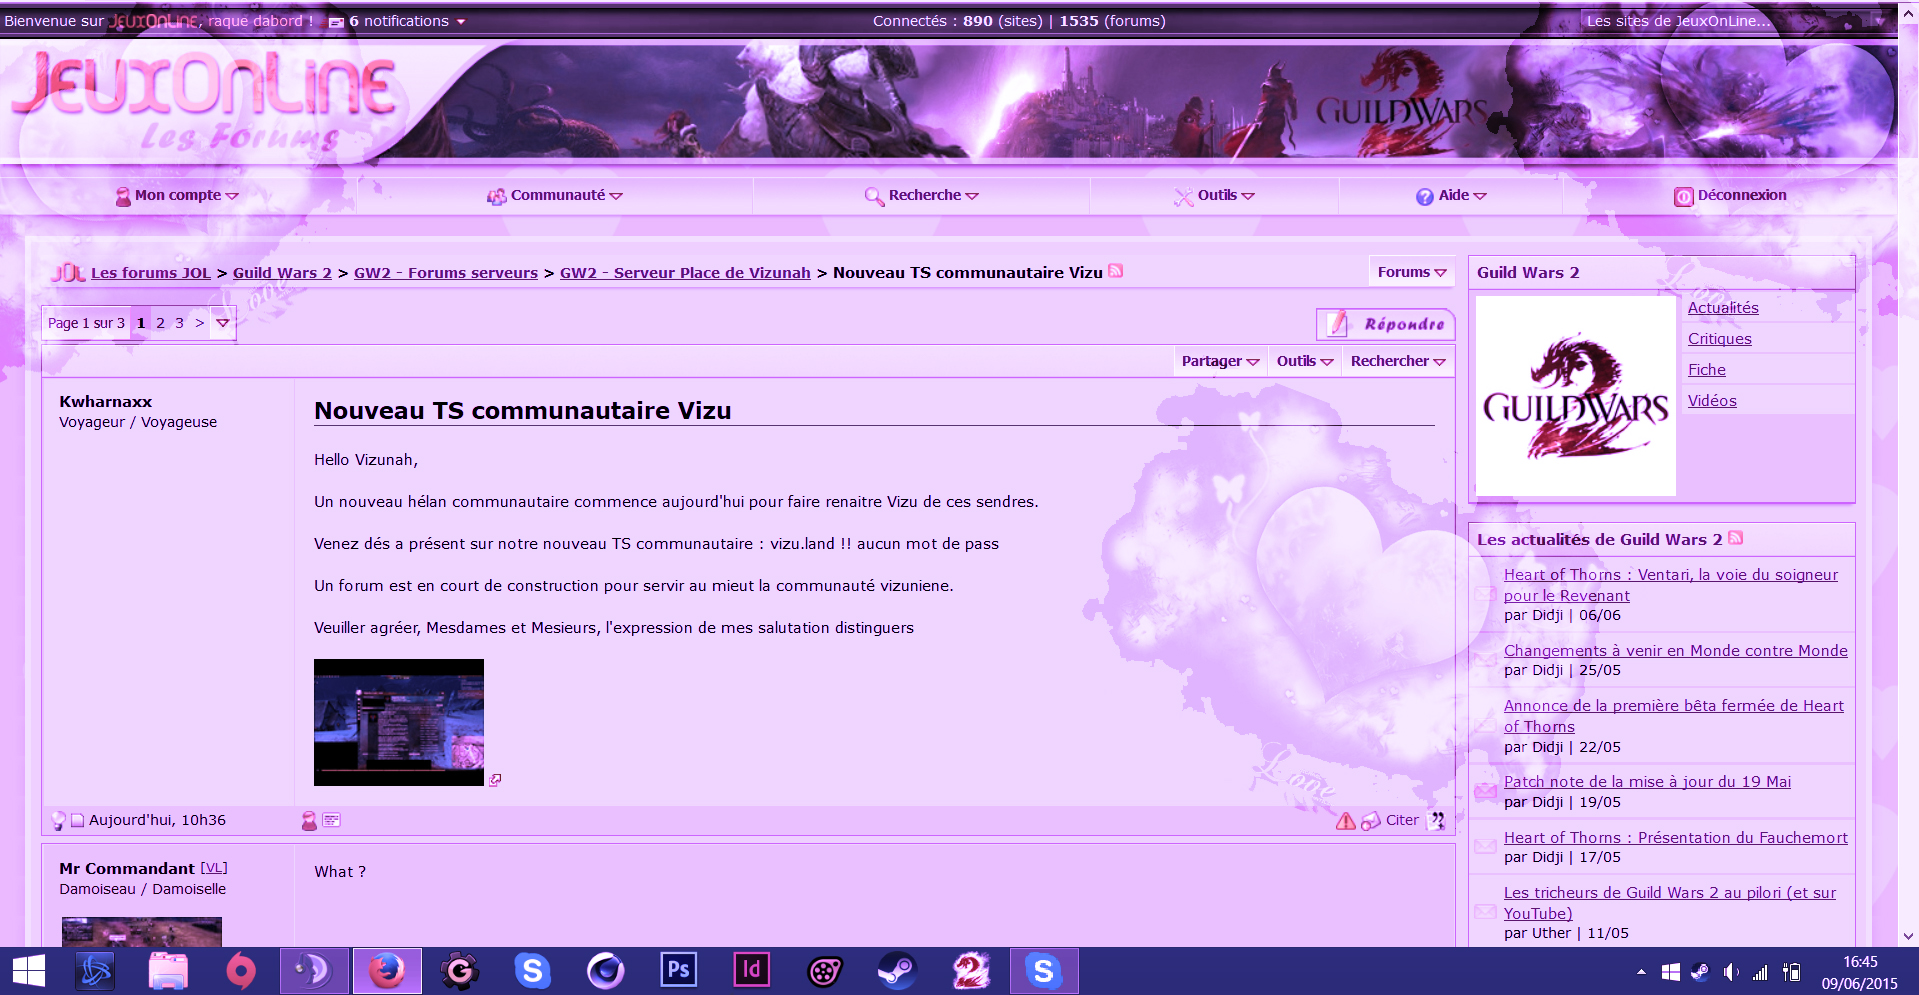Open Cinema 4D from the taskbar
The height and width of the screenshot is (995, 1919).
tap(605, 971)
